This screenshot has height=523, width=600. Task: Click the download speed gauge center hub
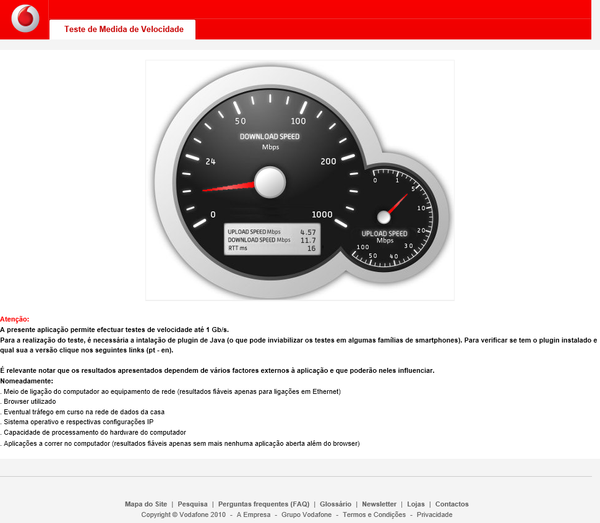tap(270, 181)
